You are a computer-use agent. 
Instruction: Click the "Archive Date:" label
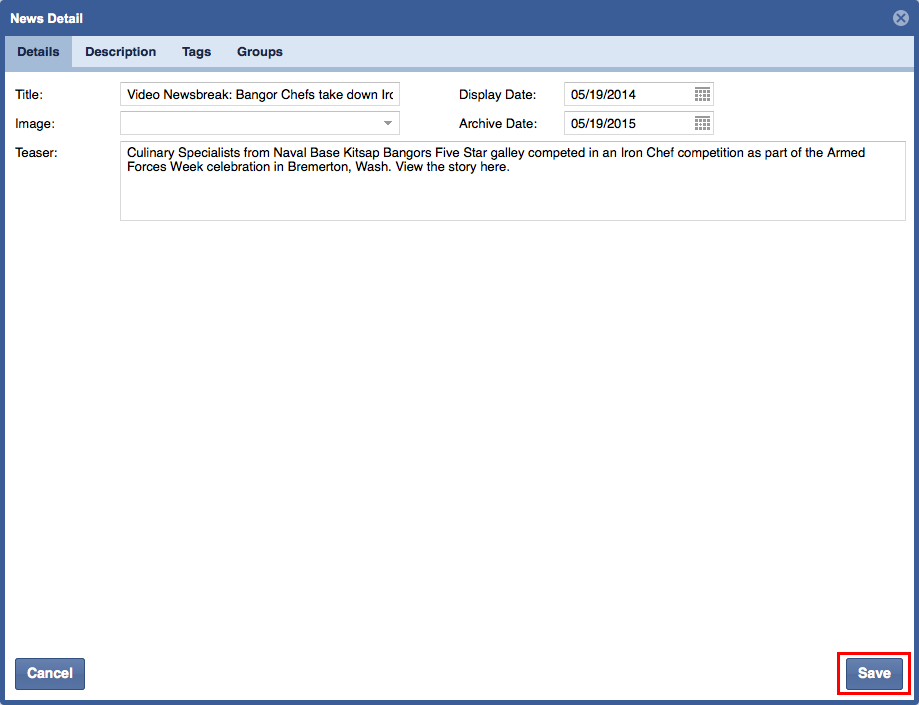pos(498,124)
